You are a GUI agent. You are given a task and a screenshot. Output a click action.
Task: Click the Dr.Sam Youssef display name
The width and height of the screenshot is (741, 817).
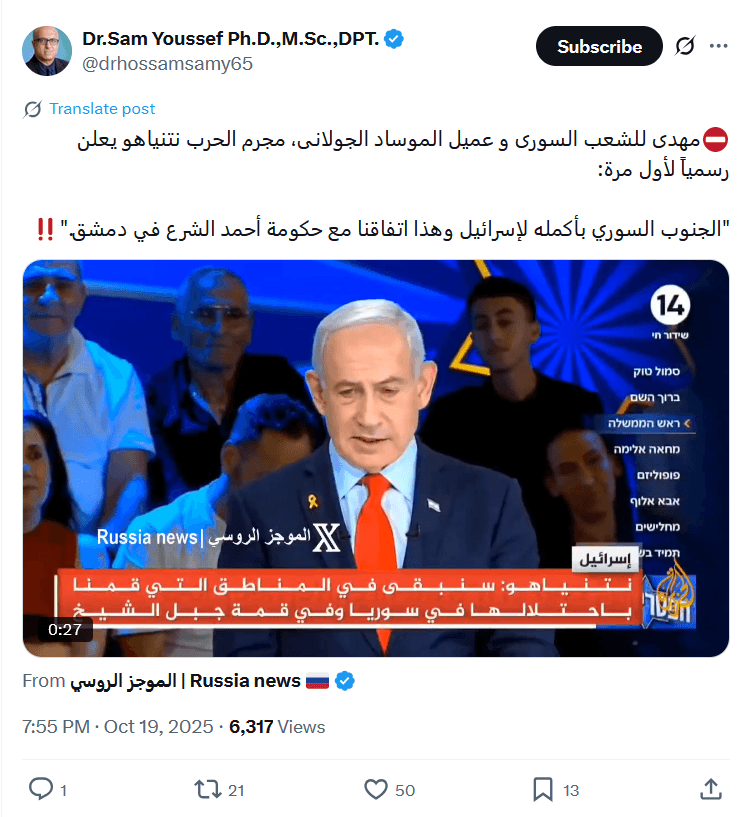(x=230, y=39)
